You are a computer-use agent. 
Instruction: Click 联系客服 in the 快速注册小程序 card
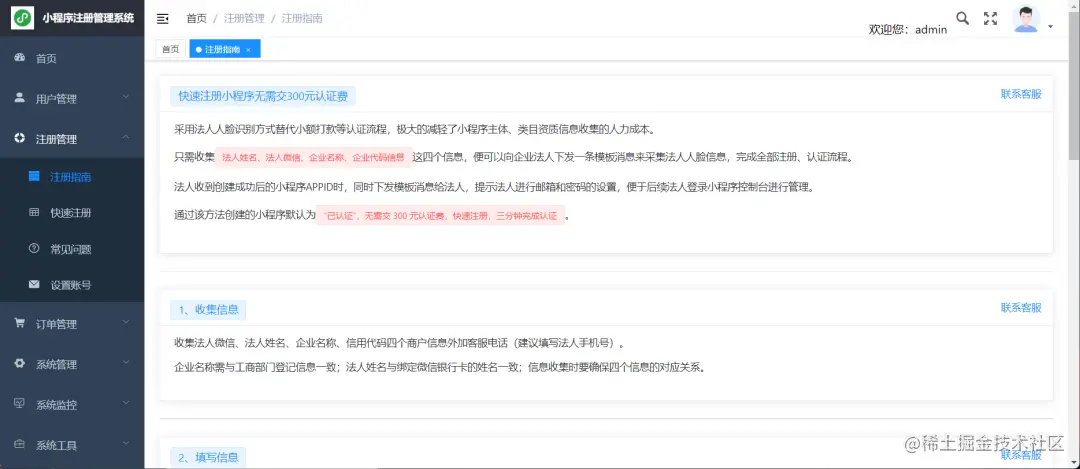(1021, 94)
